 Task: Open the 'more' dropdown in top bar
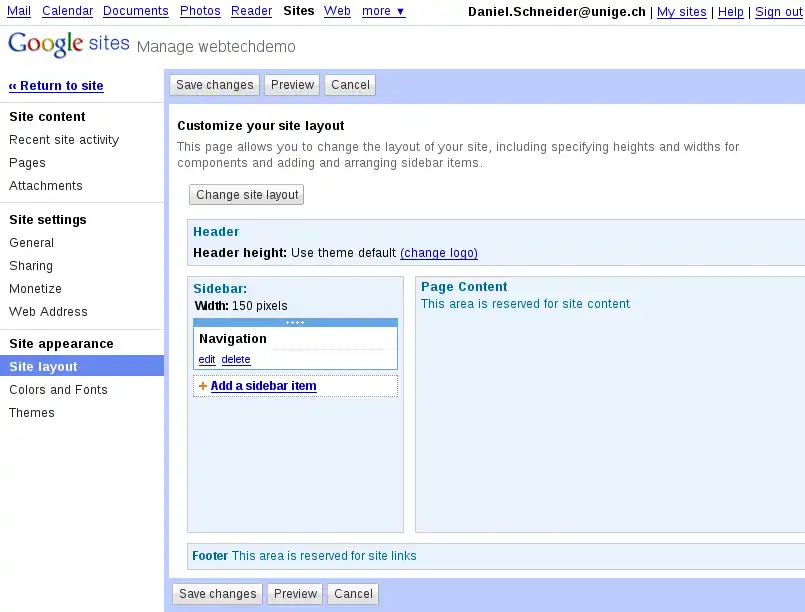tap(383, 11)
